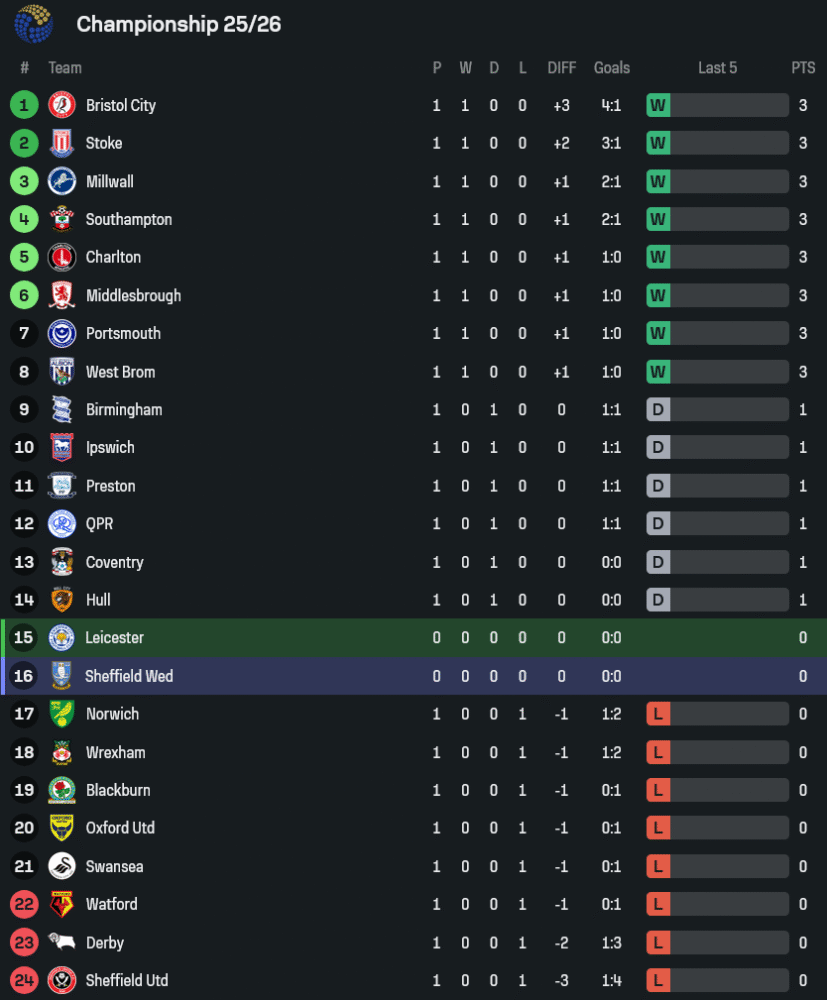827x1000 pixels.
Task: Click the Championship league logo
Action: pos(34,24)
